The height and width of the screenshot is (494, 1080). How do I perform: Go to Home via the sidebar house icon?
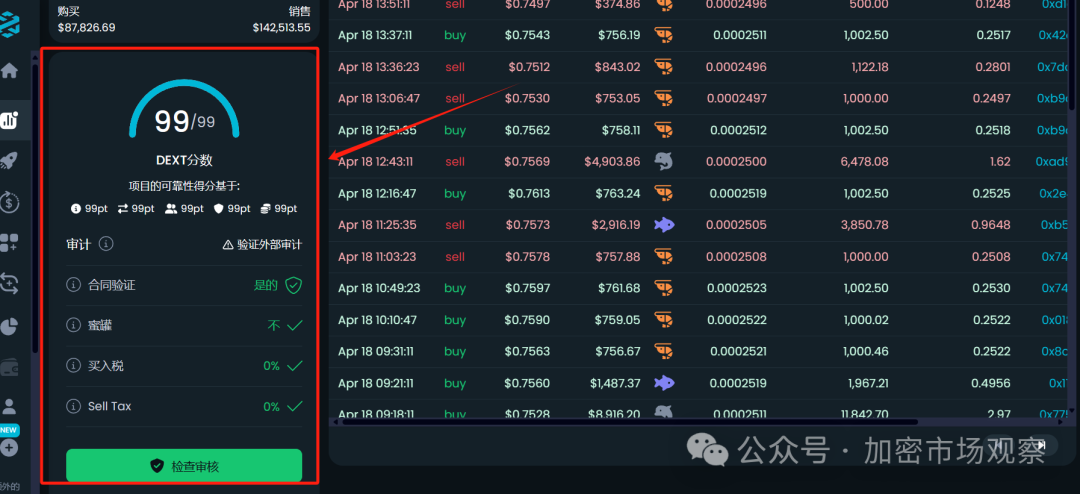(9, 70)
